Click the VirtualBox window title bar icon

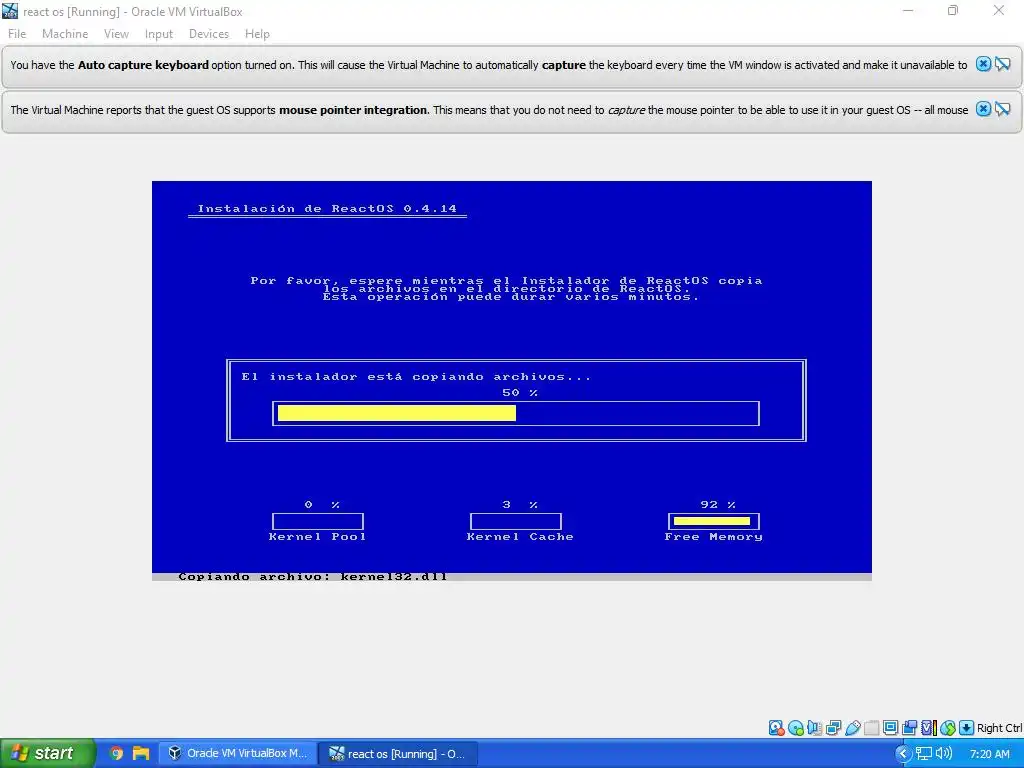tap(10, 11)
